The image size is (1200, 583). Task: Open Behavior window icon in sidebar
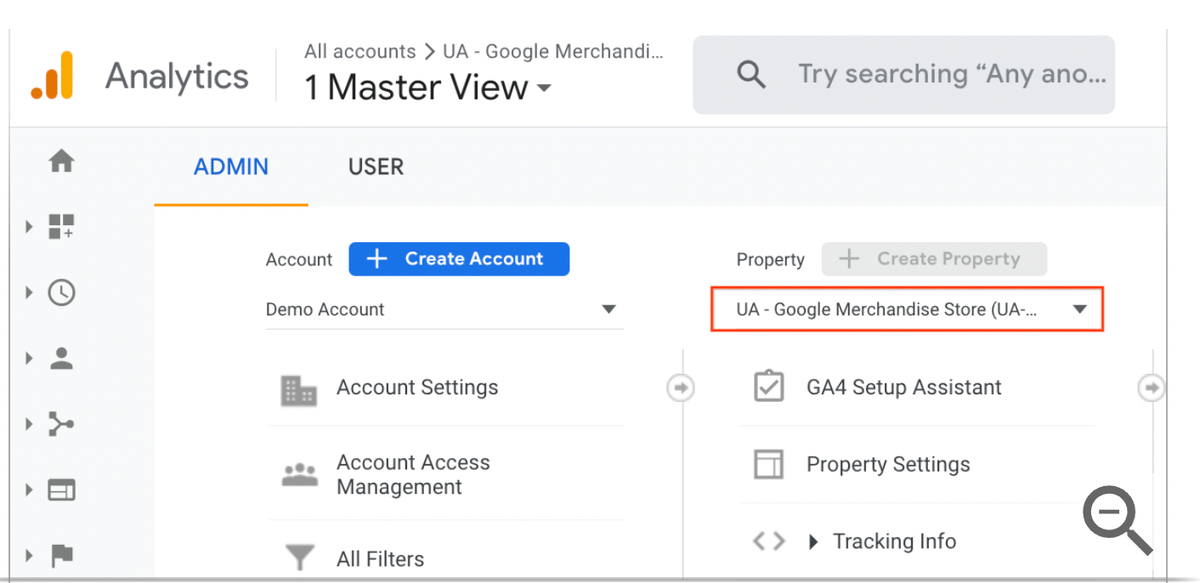point(62,490)
